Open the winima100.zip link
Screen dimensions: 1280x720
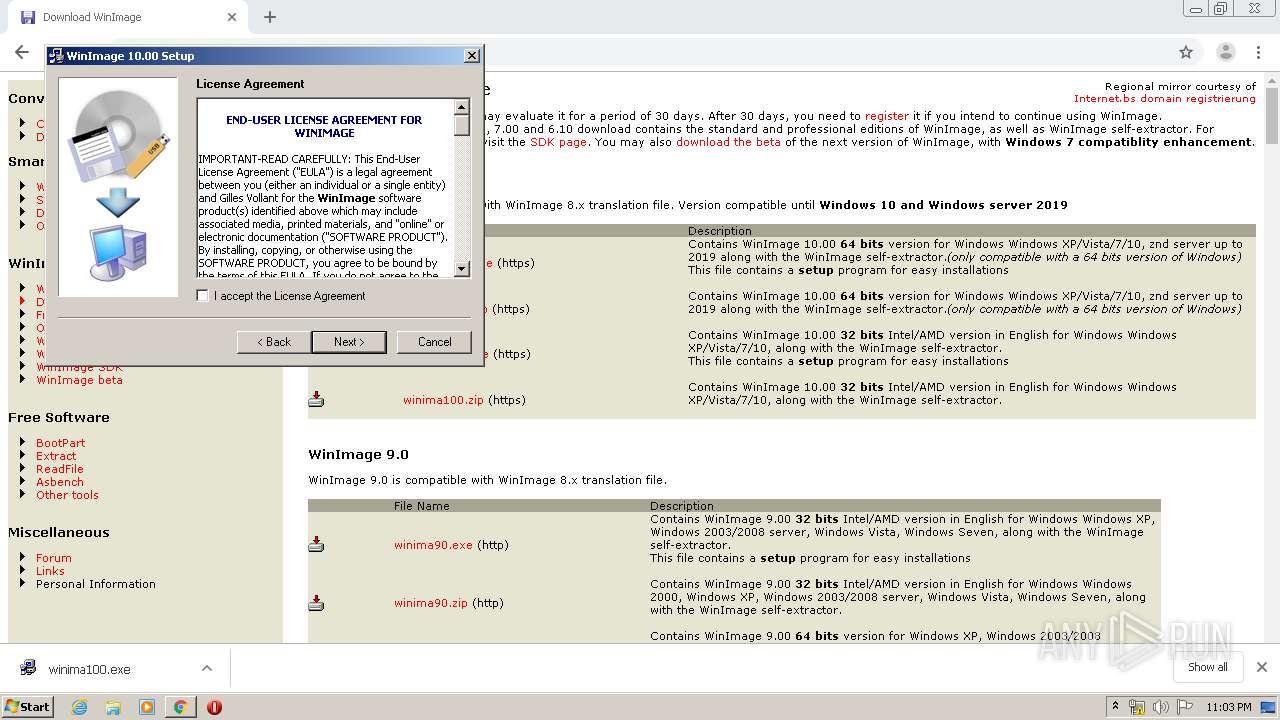(443, 400)
